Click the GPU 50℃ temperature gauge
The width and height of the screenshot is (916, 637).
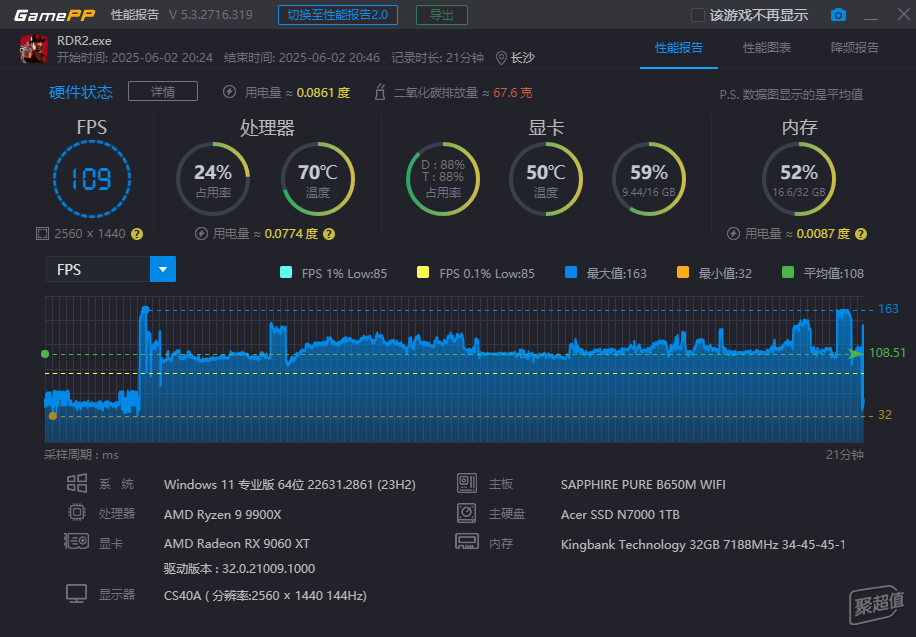click(546, 179)
